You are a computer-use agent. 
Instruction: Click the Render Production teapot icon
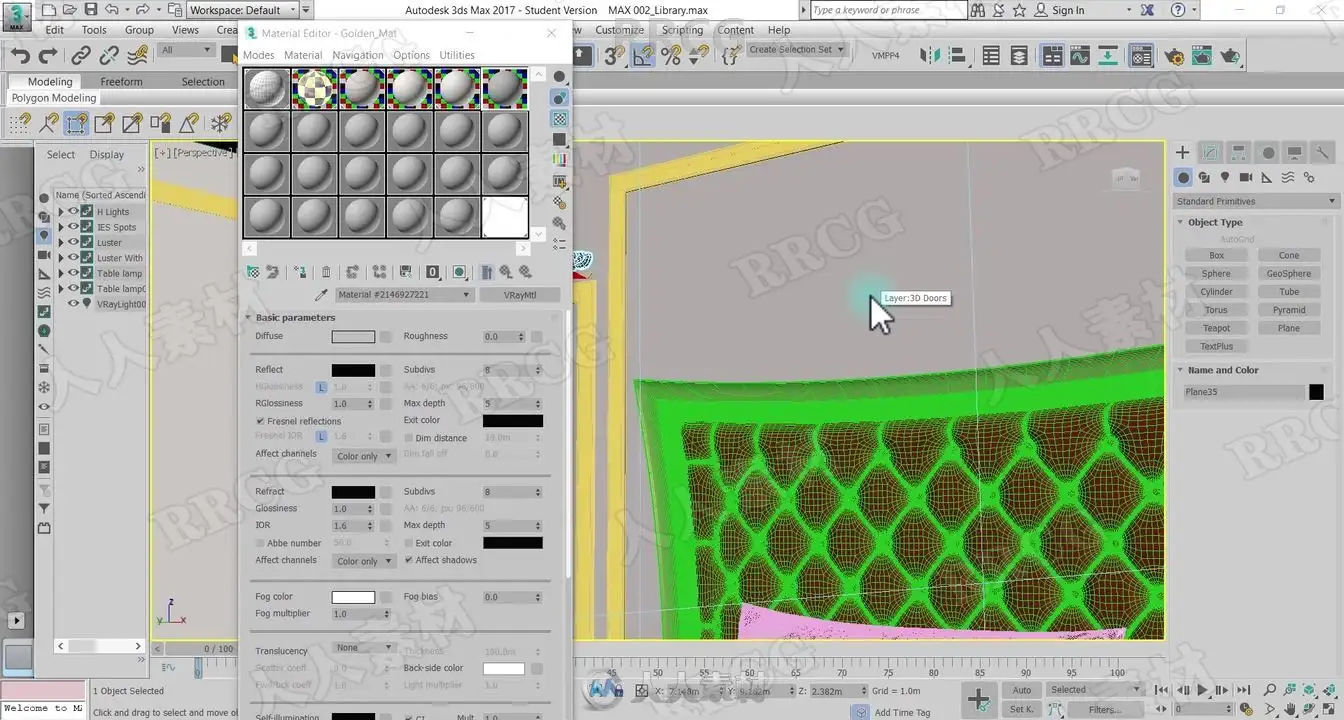[1231, 56]
